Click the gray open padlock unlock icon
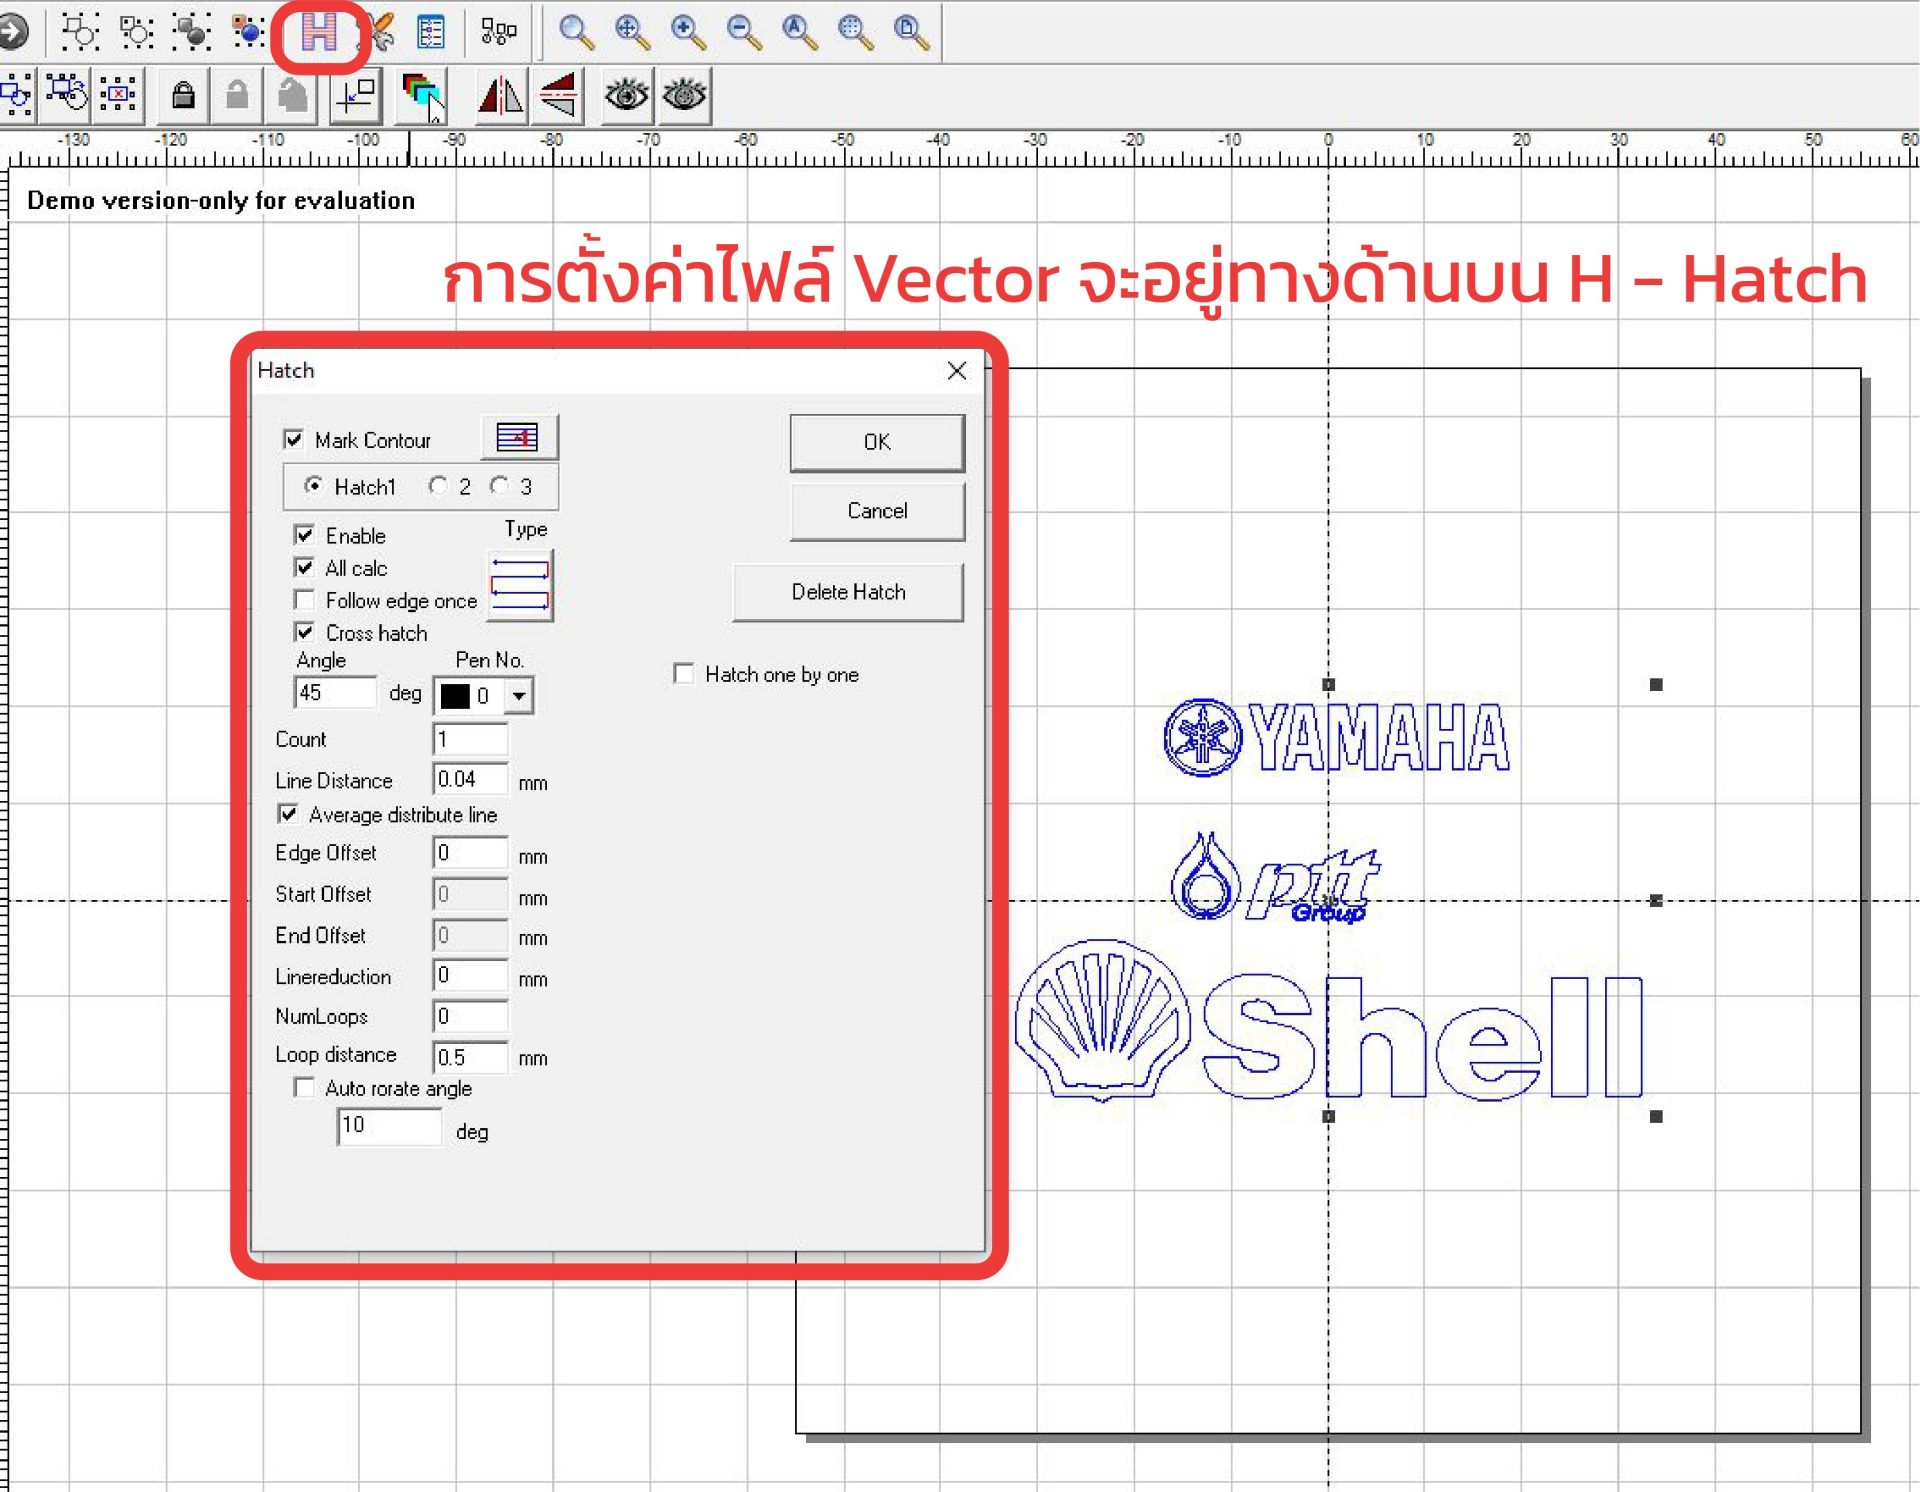This screenshot has height=1492, width=1920. [x=237, y=95]
